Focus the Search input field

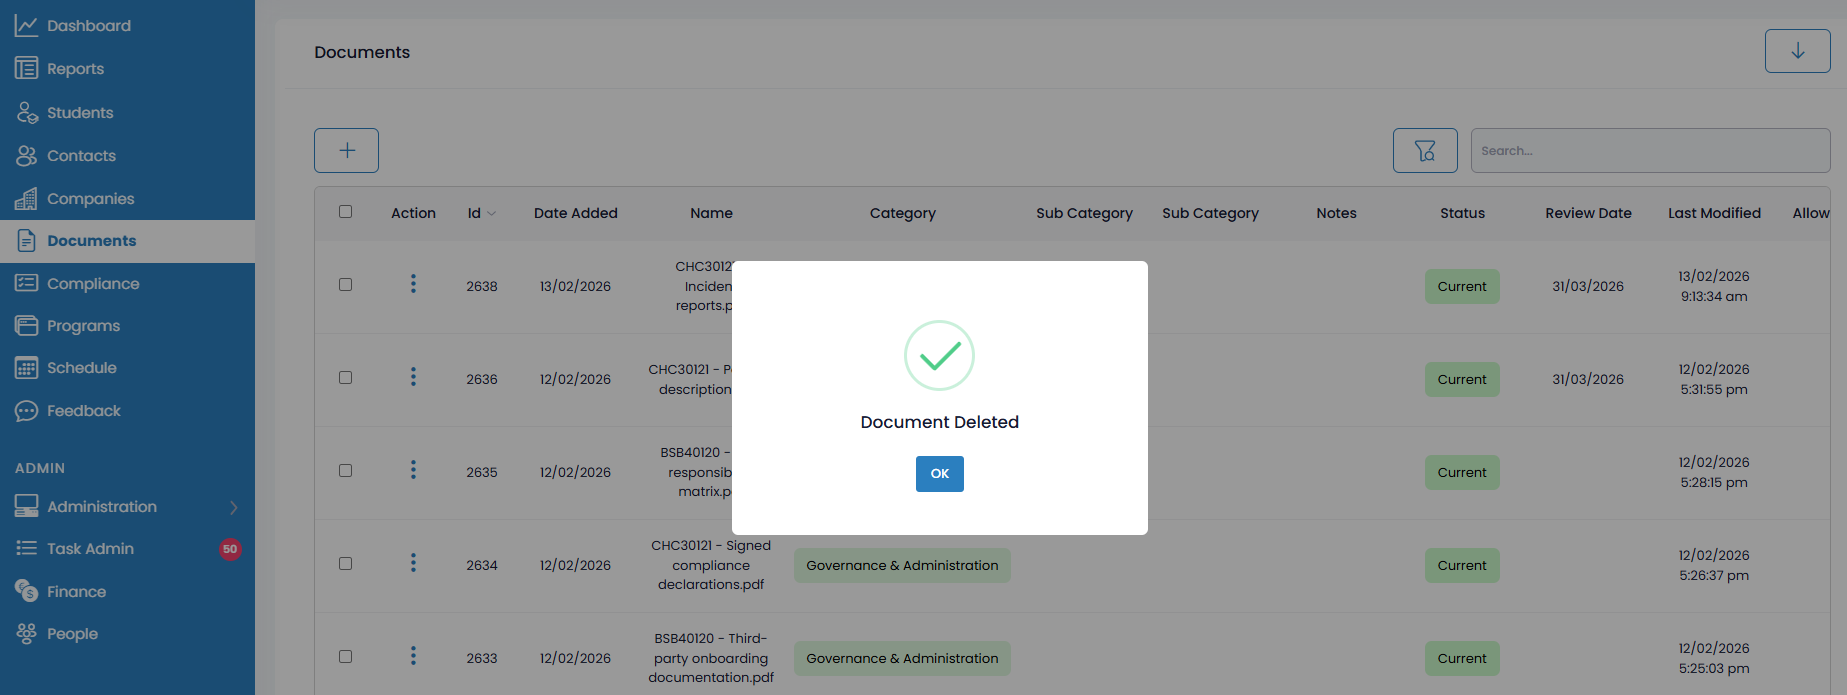tap(1649, 151)
